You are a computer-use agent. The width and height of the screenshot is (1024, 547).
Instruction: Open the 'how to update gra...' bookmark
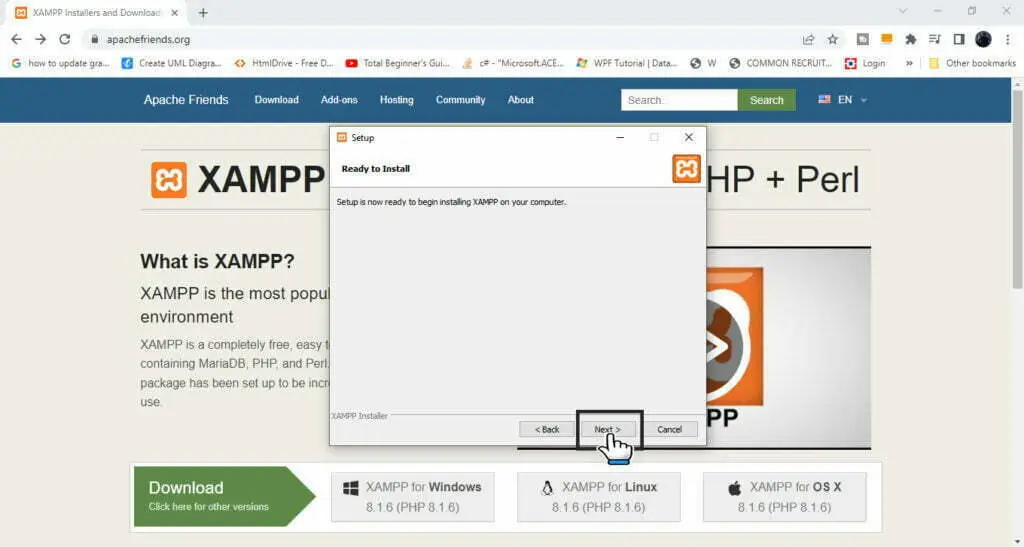(60, 63)
